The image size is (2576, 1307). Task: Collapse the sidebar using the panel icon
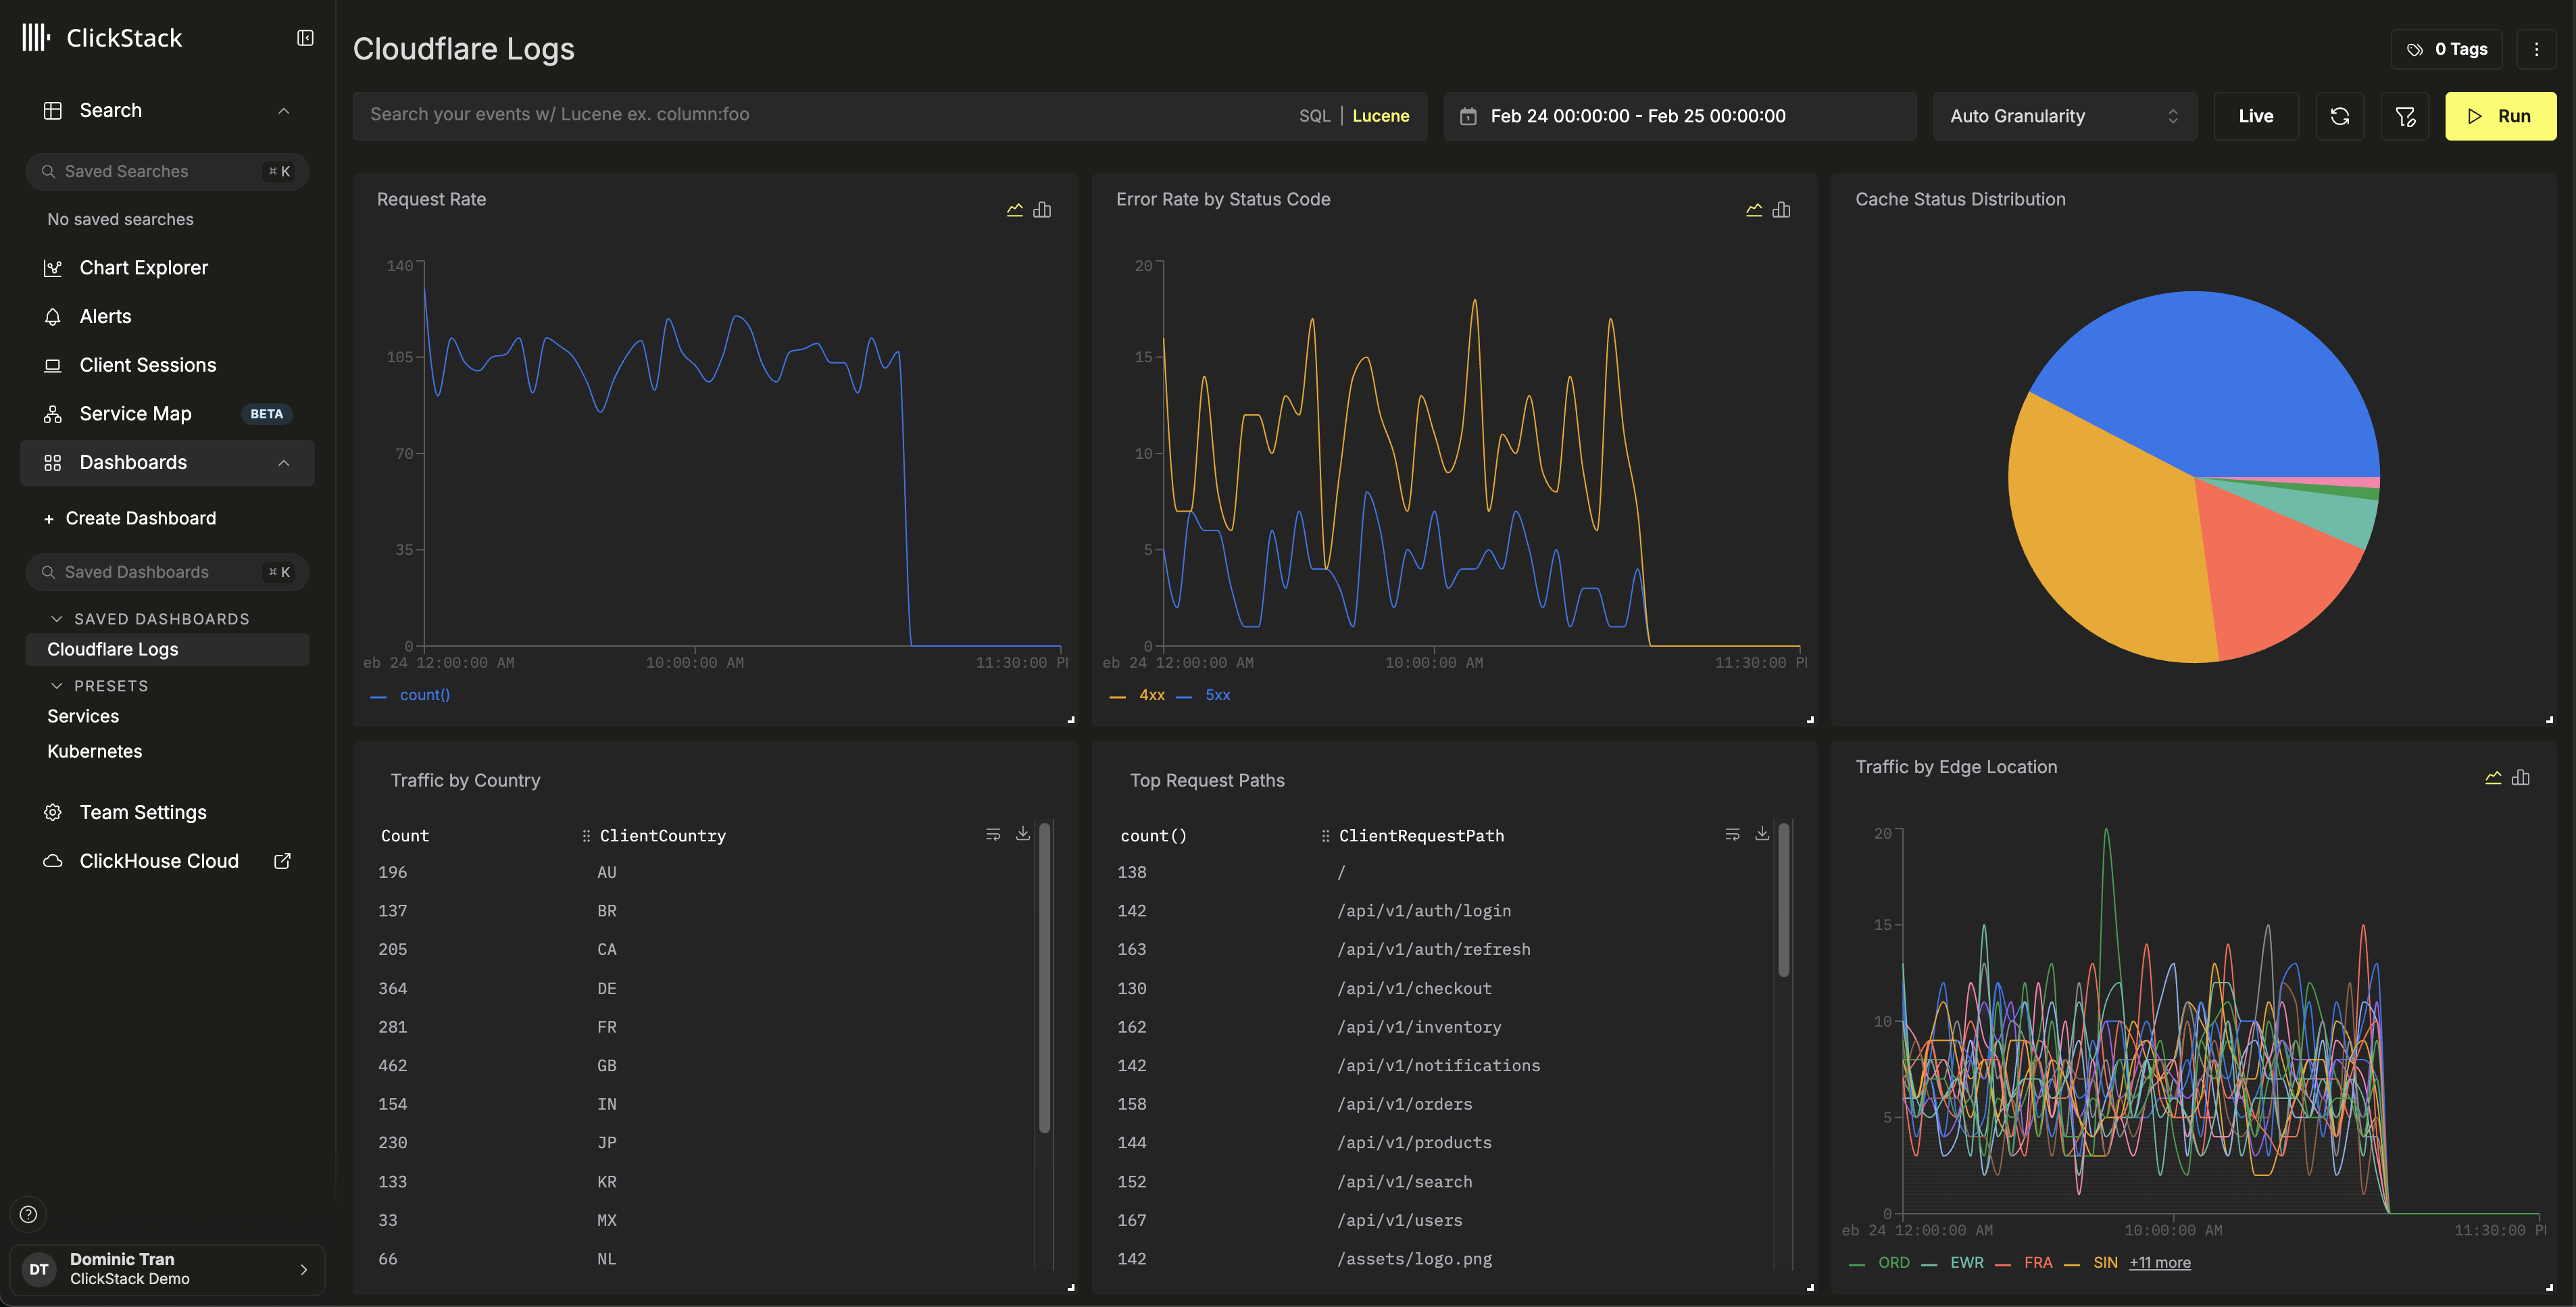point(305,38)
